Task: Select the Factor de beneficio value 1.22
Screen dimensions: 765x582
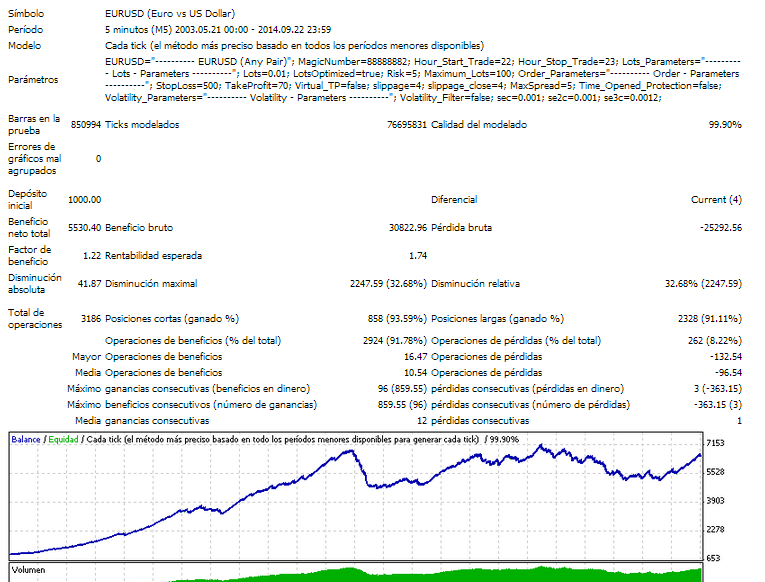Action: click(91, 256)
